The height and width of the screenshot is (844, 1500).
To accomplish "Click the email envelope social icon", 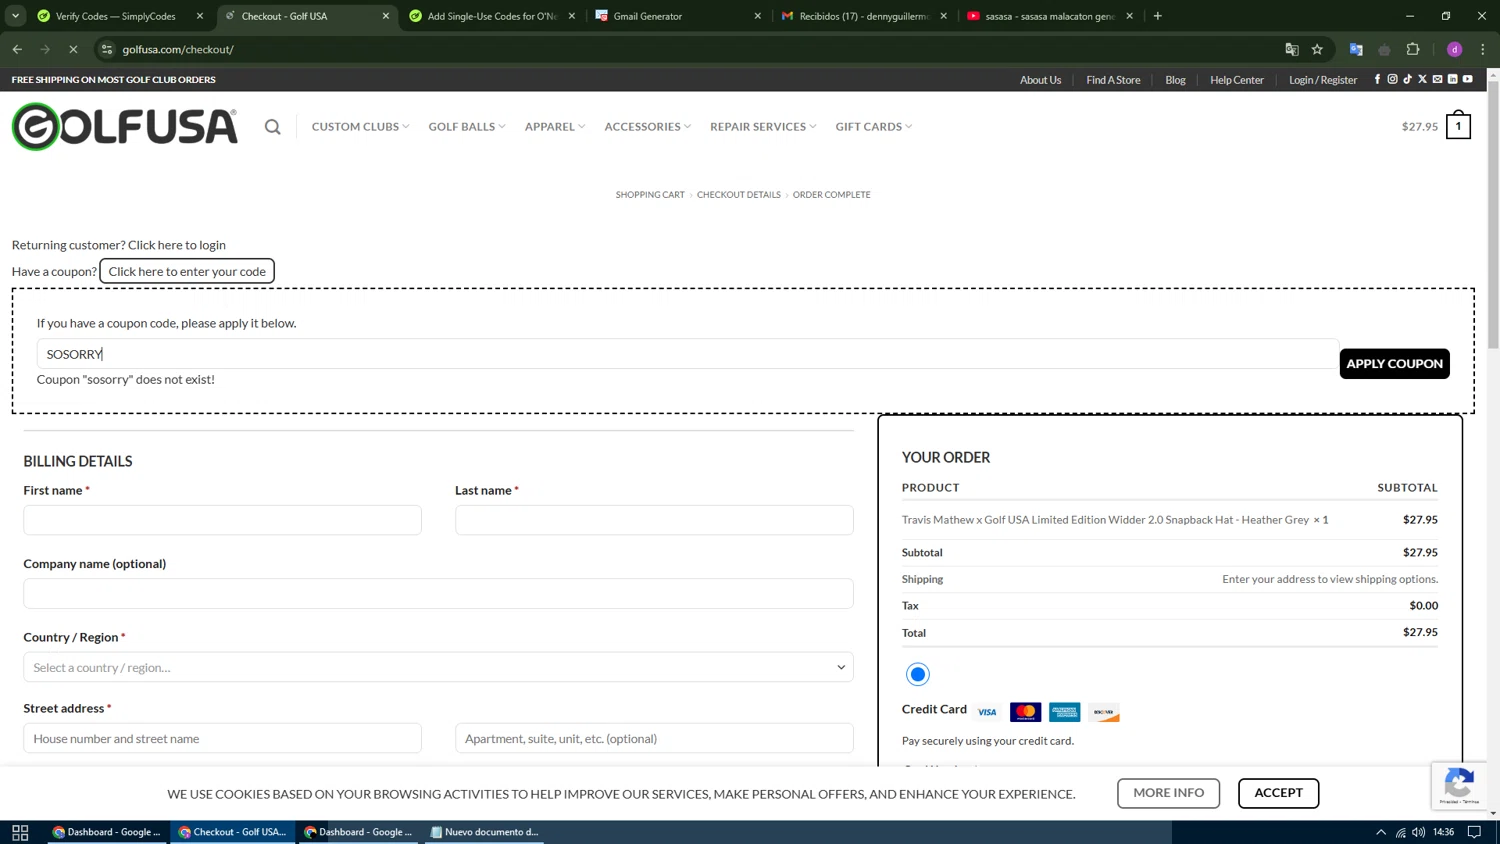I will click(1437, 79).
